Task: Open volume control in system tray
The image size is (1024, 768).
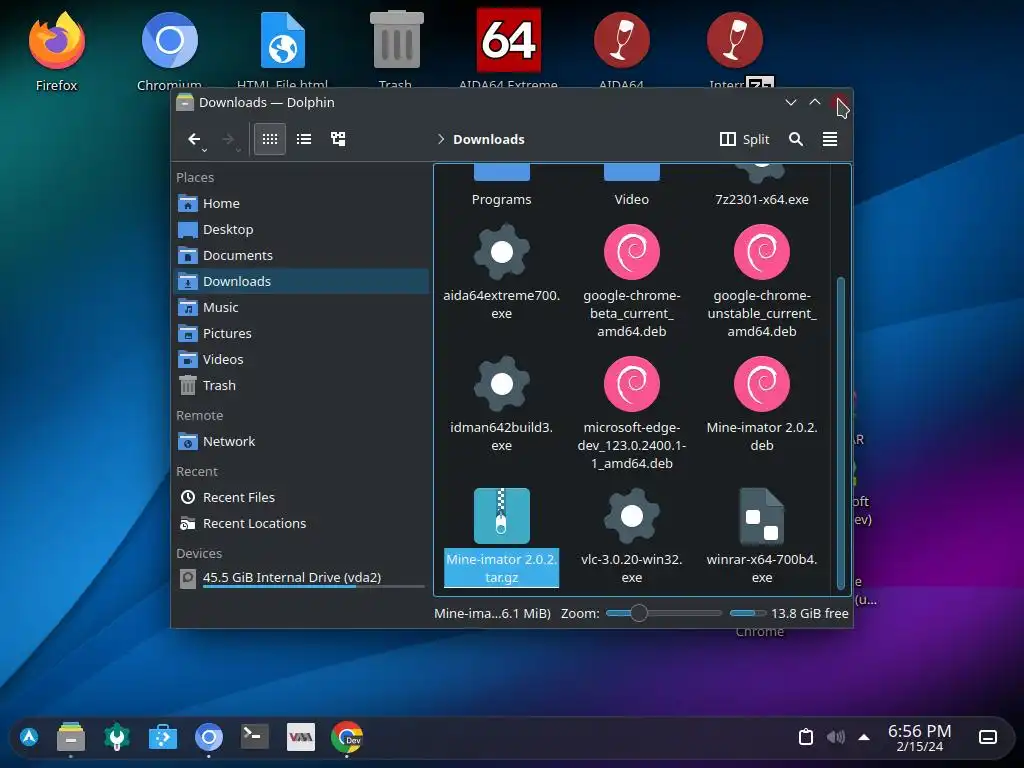Action: pos(835,737)
